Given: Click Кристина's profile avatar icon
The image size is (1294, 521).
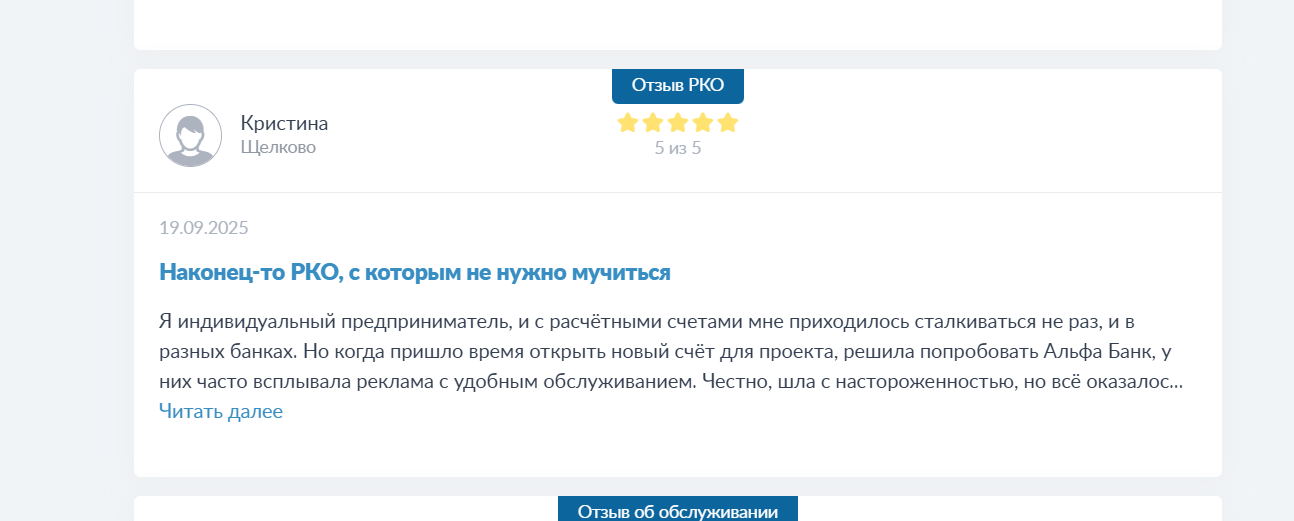Looking at the screenshot, I should pyautogui.click(x=190, y=135).
